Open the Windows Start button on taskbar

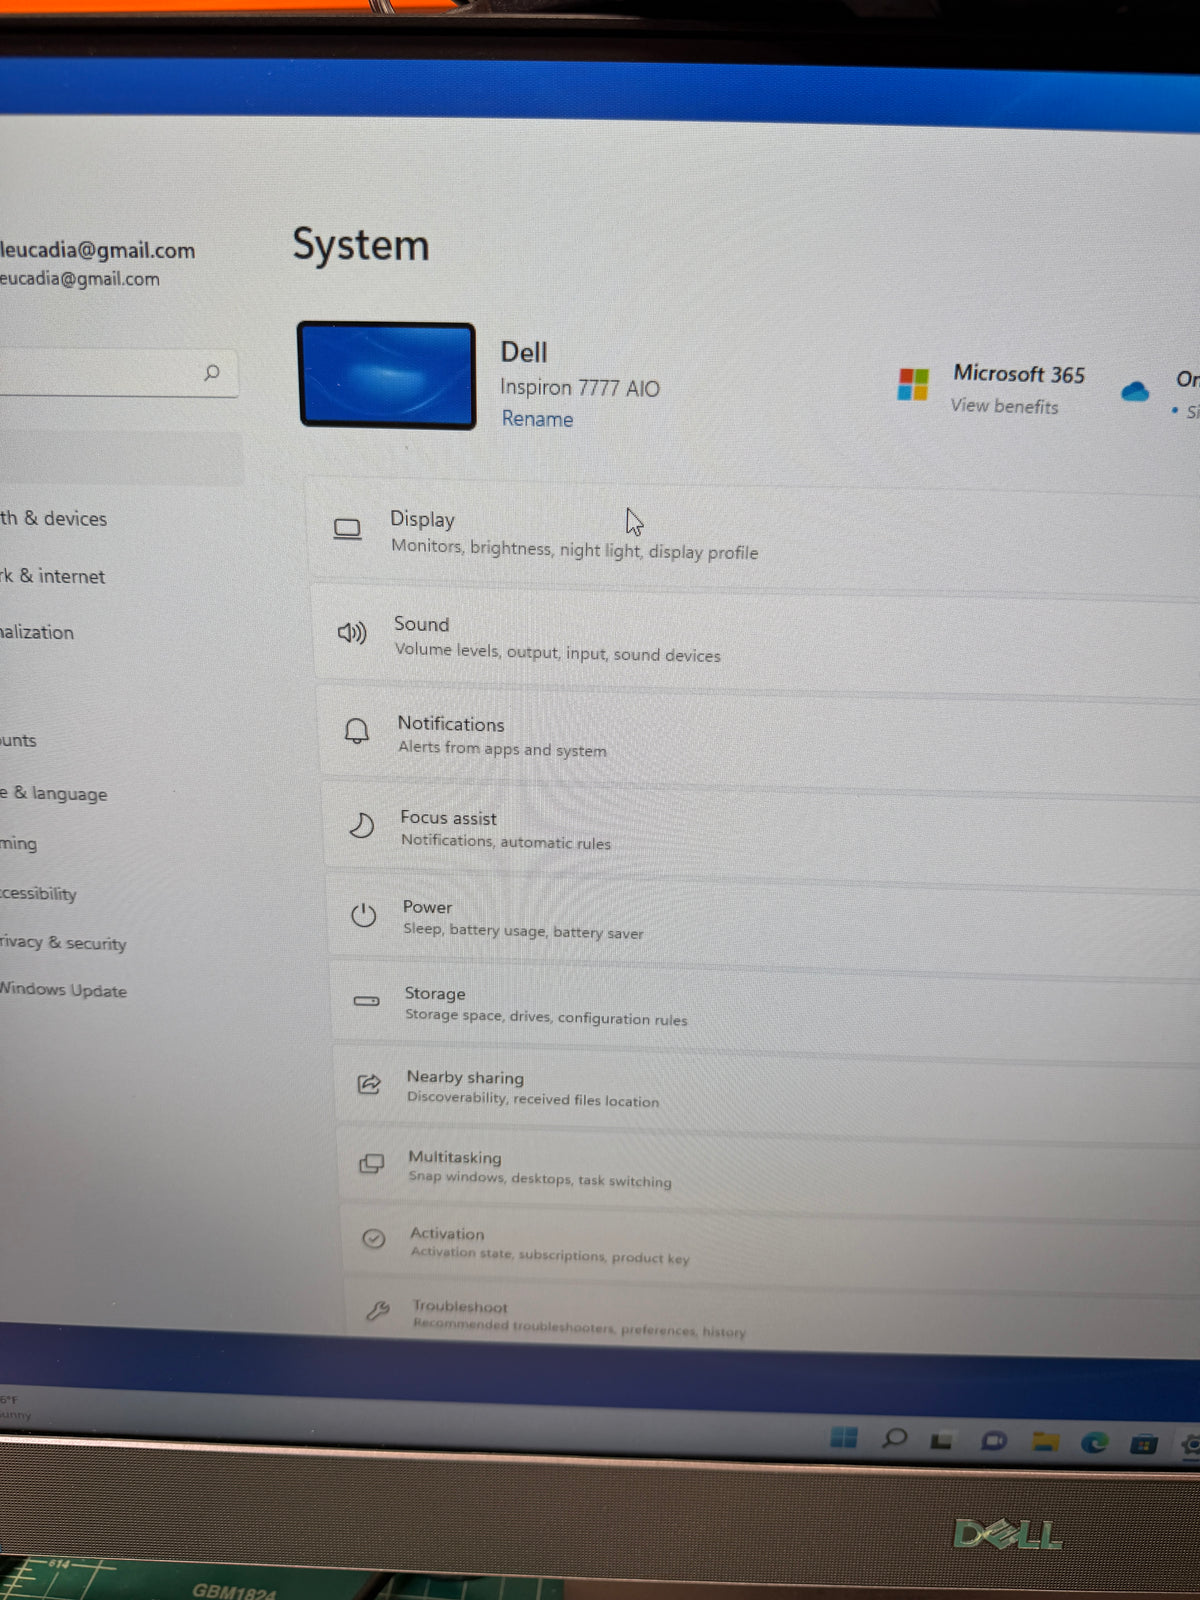point(844,1437)
